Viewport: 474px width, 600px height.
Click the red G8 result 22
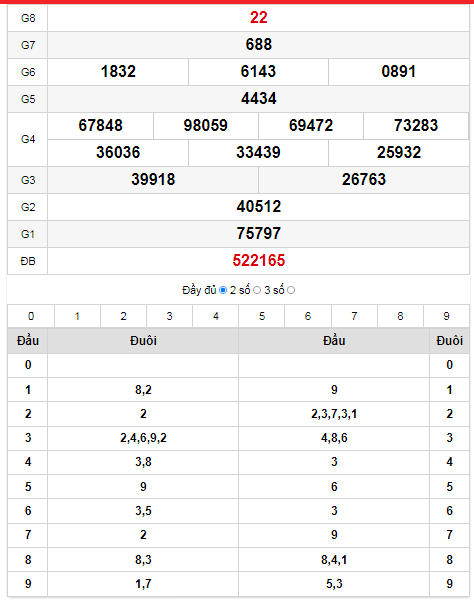pyautogui.click(x=259, y=18)
